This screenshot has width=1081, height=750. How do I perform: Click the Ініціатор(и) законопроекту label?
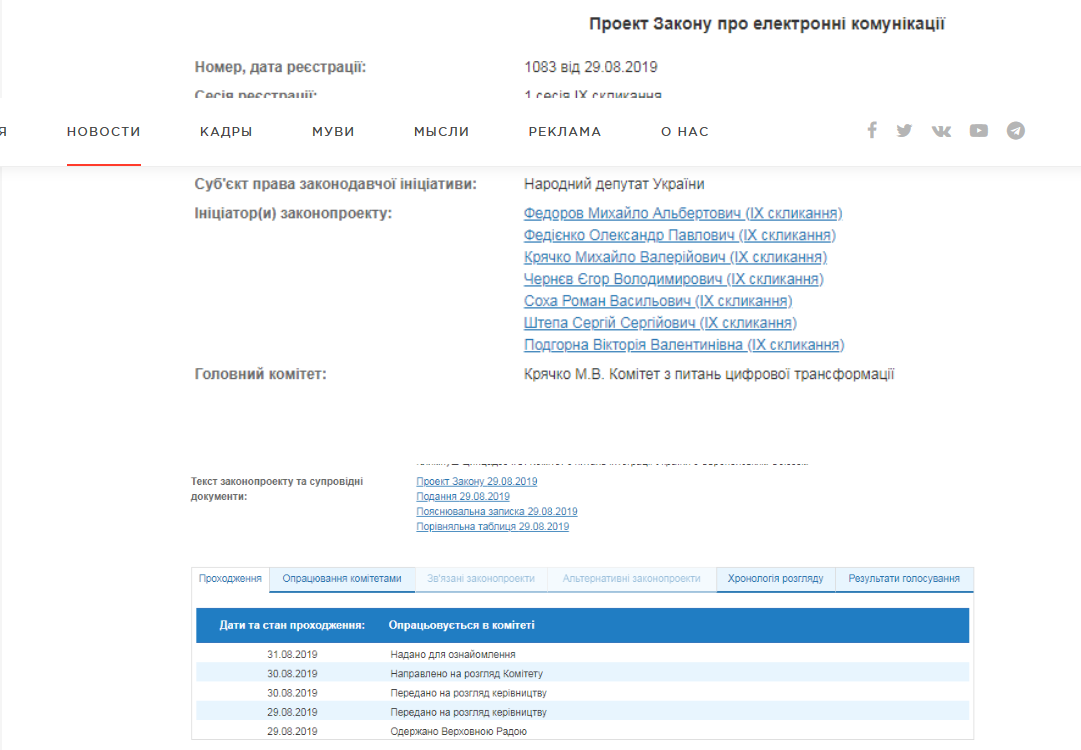click(293, 214)
